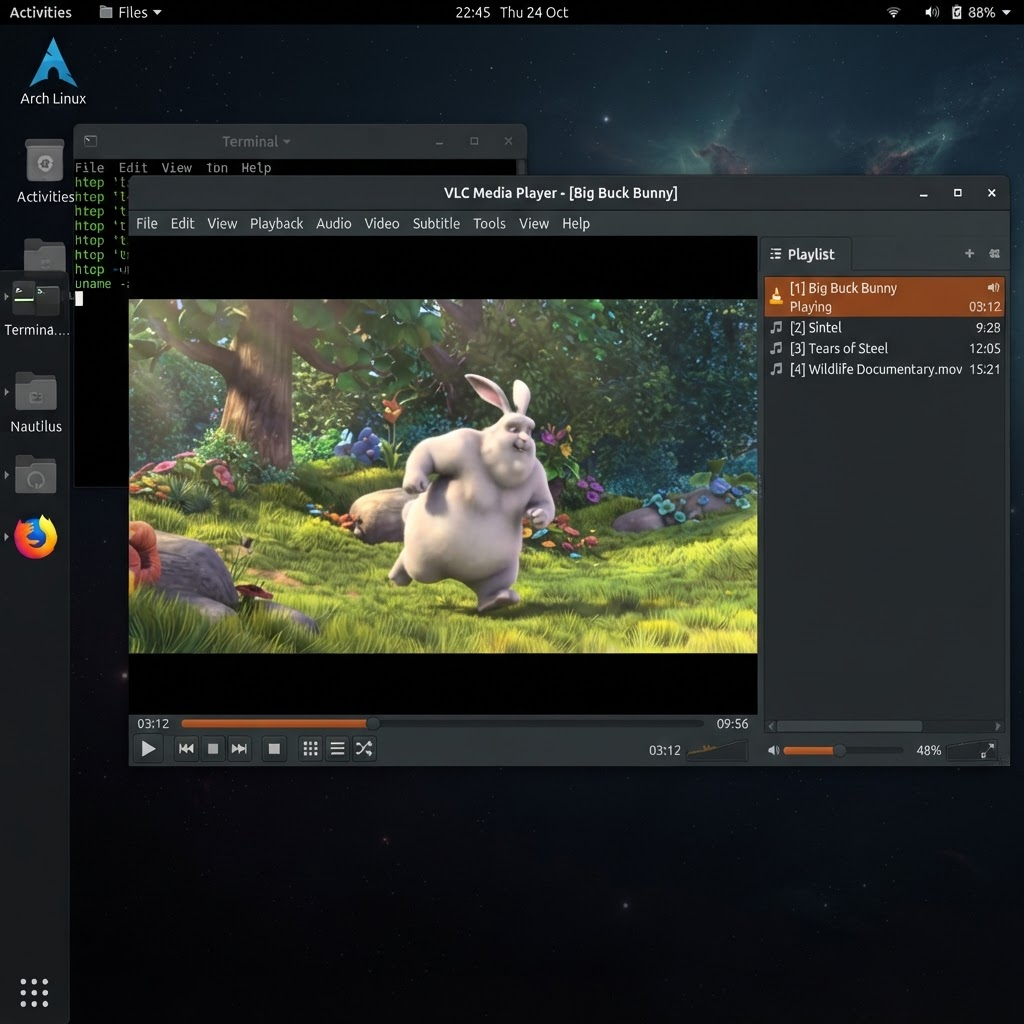Open the Video menu

pos(381,223)
